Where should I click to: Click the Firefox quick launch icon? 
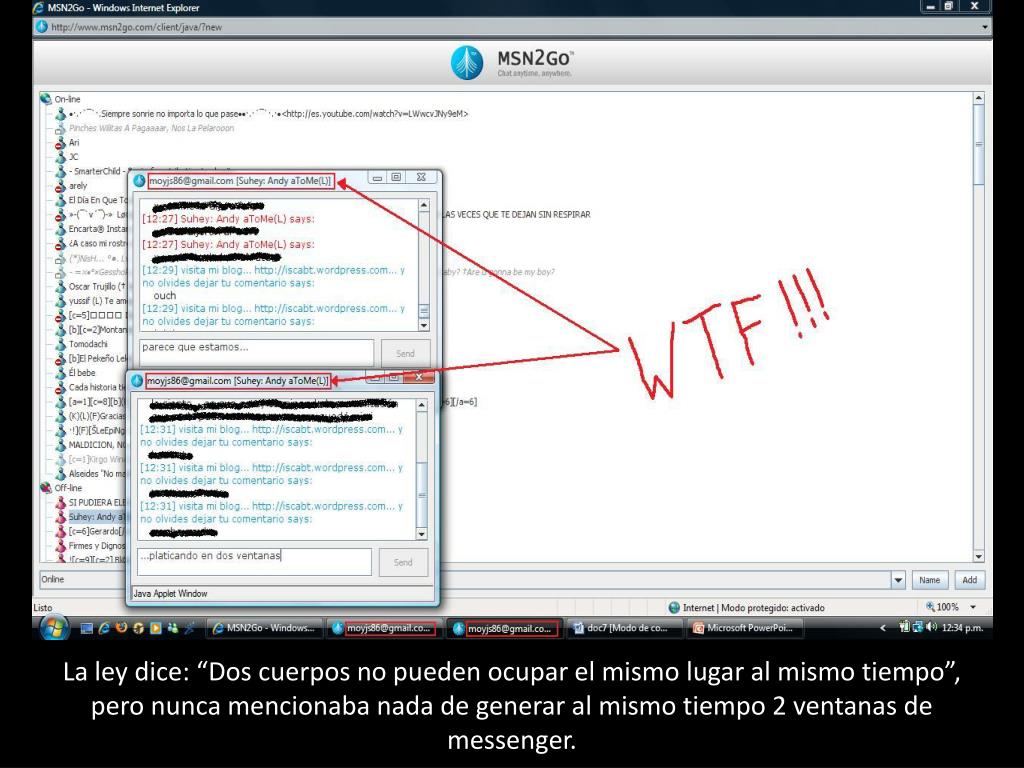pyautogui.click(x=121, y=628)
